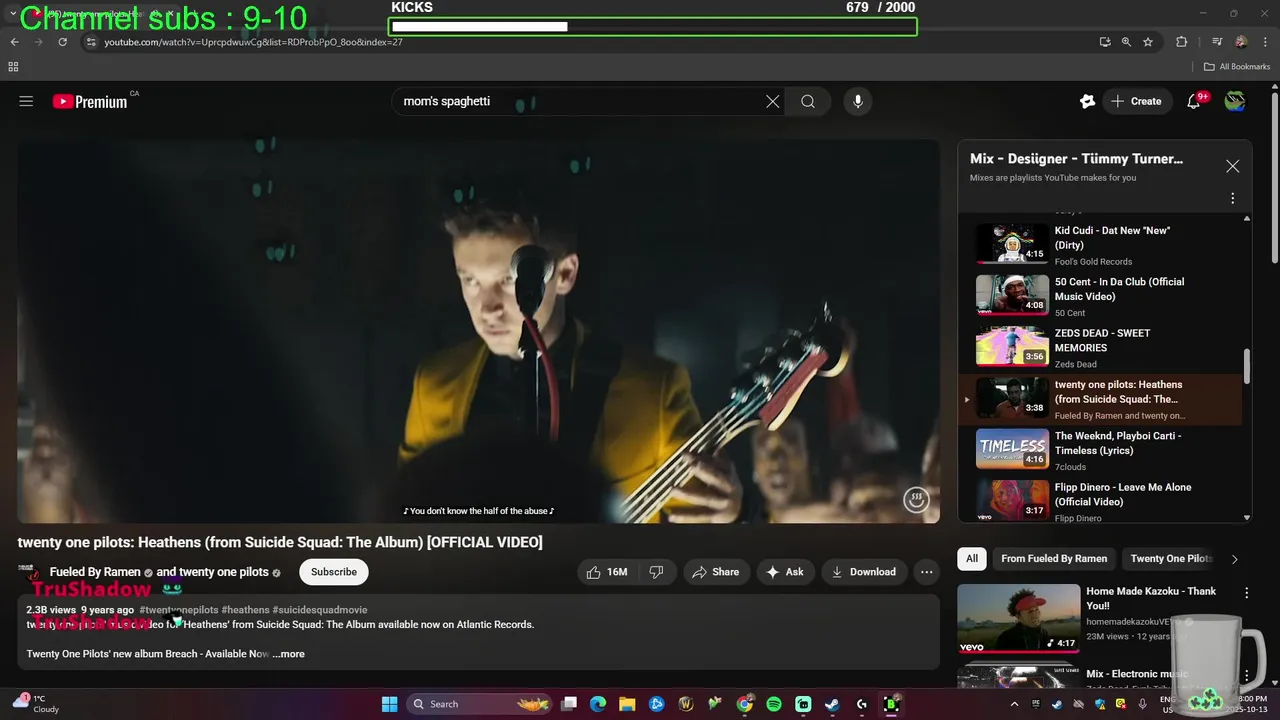Screen dimensions: 1280x720
Task: Like the Heathens video
Action: (608, 572)
